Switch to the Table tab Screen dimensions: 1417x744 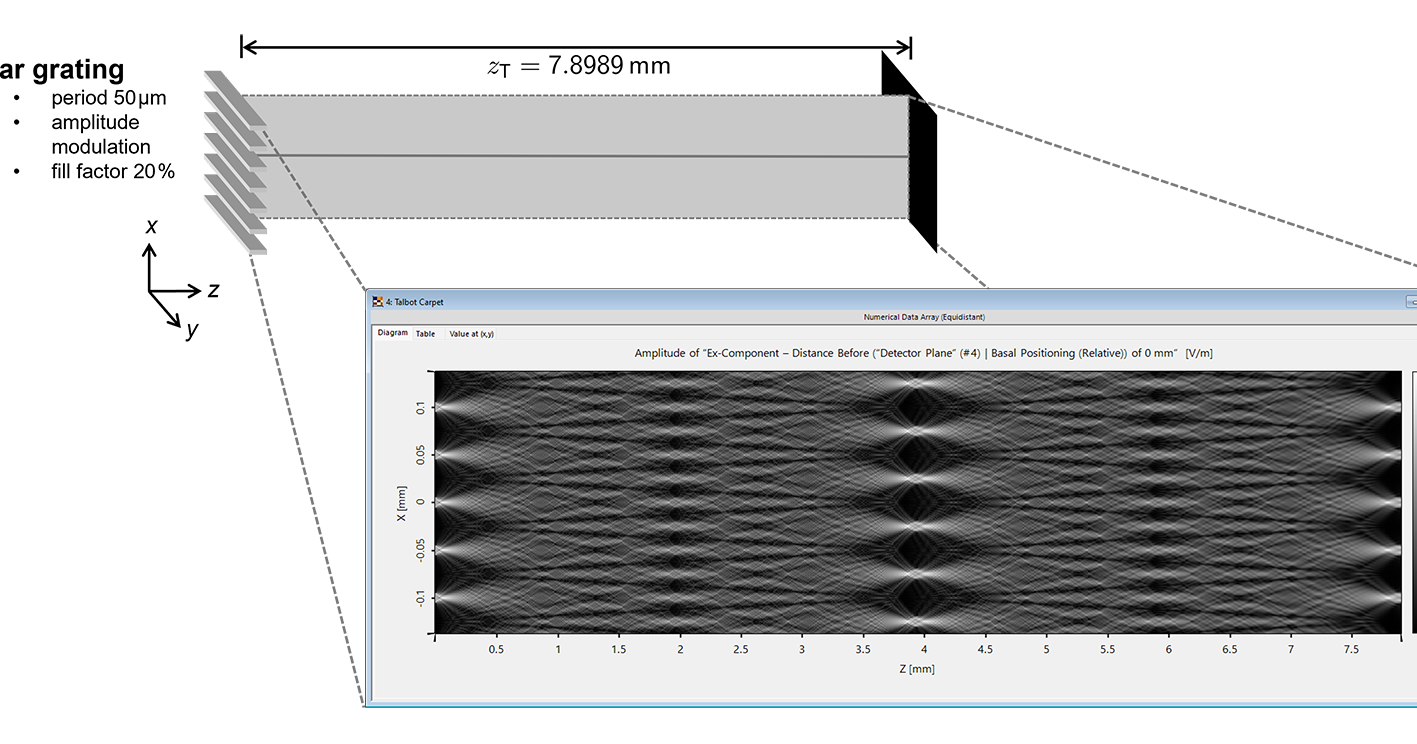[x=426, y=334]
